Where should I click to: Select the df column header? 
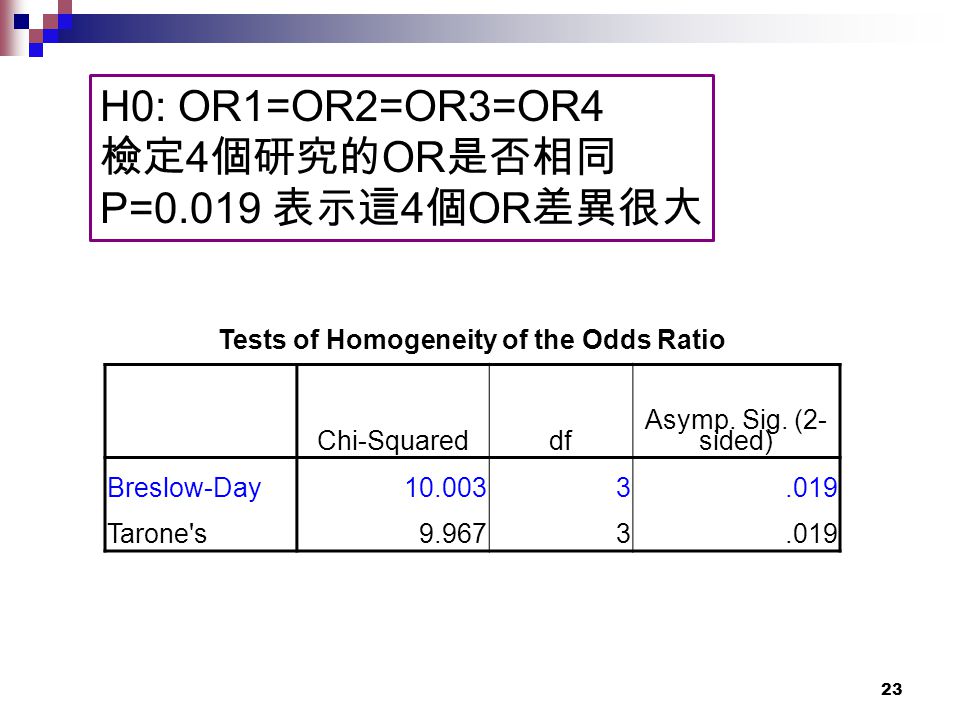(x=560, y=440)
